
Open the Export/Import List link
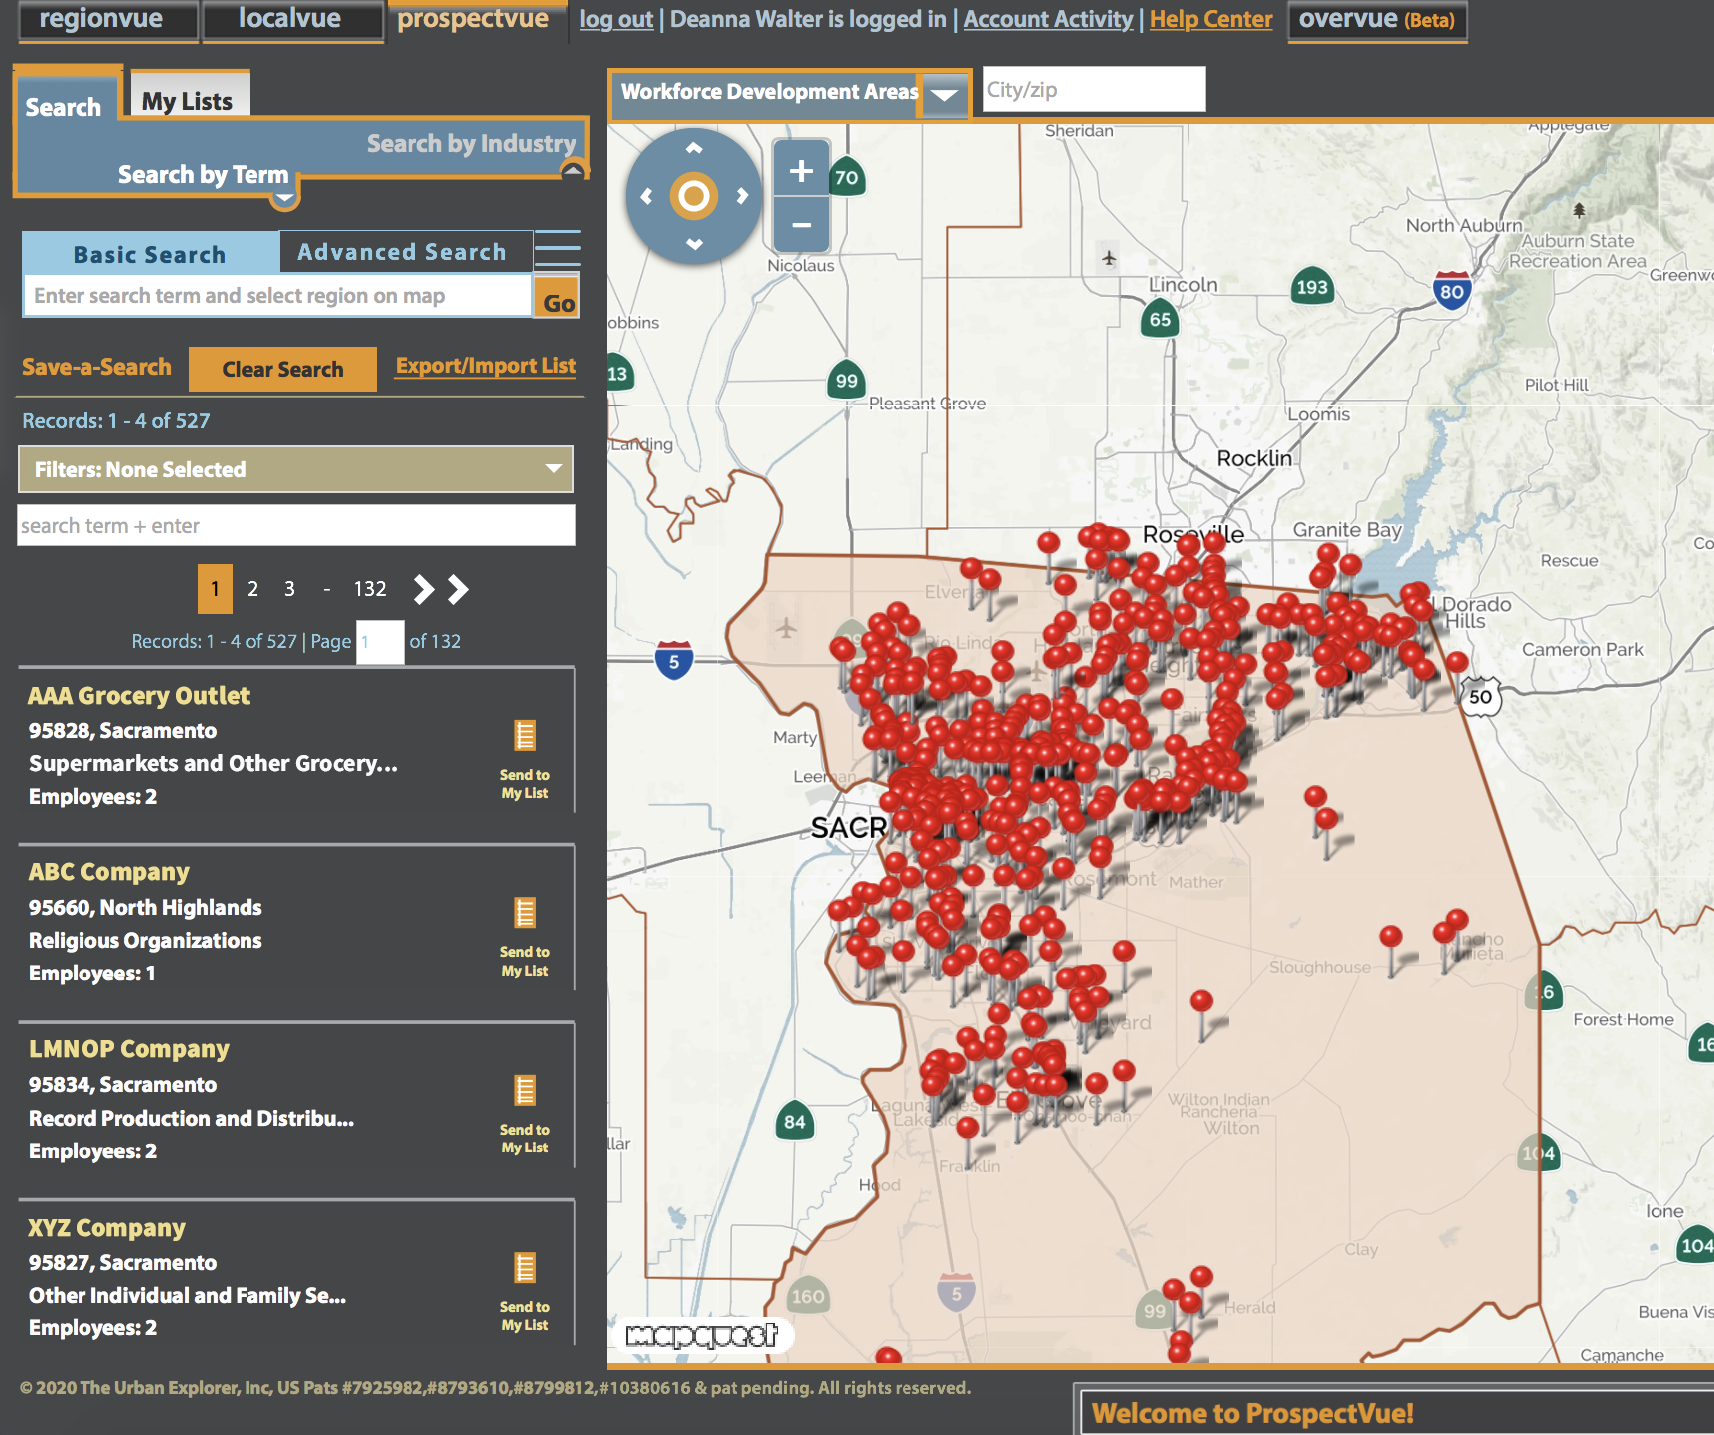pos(486,366)
